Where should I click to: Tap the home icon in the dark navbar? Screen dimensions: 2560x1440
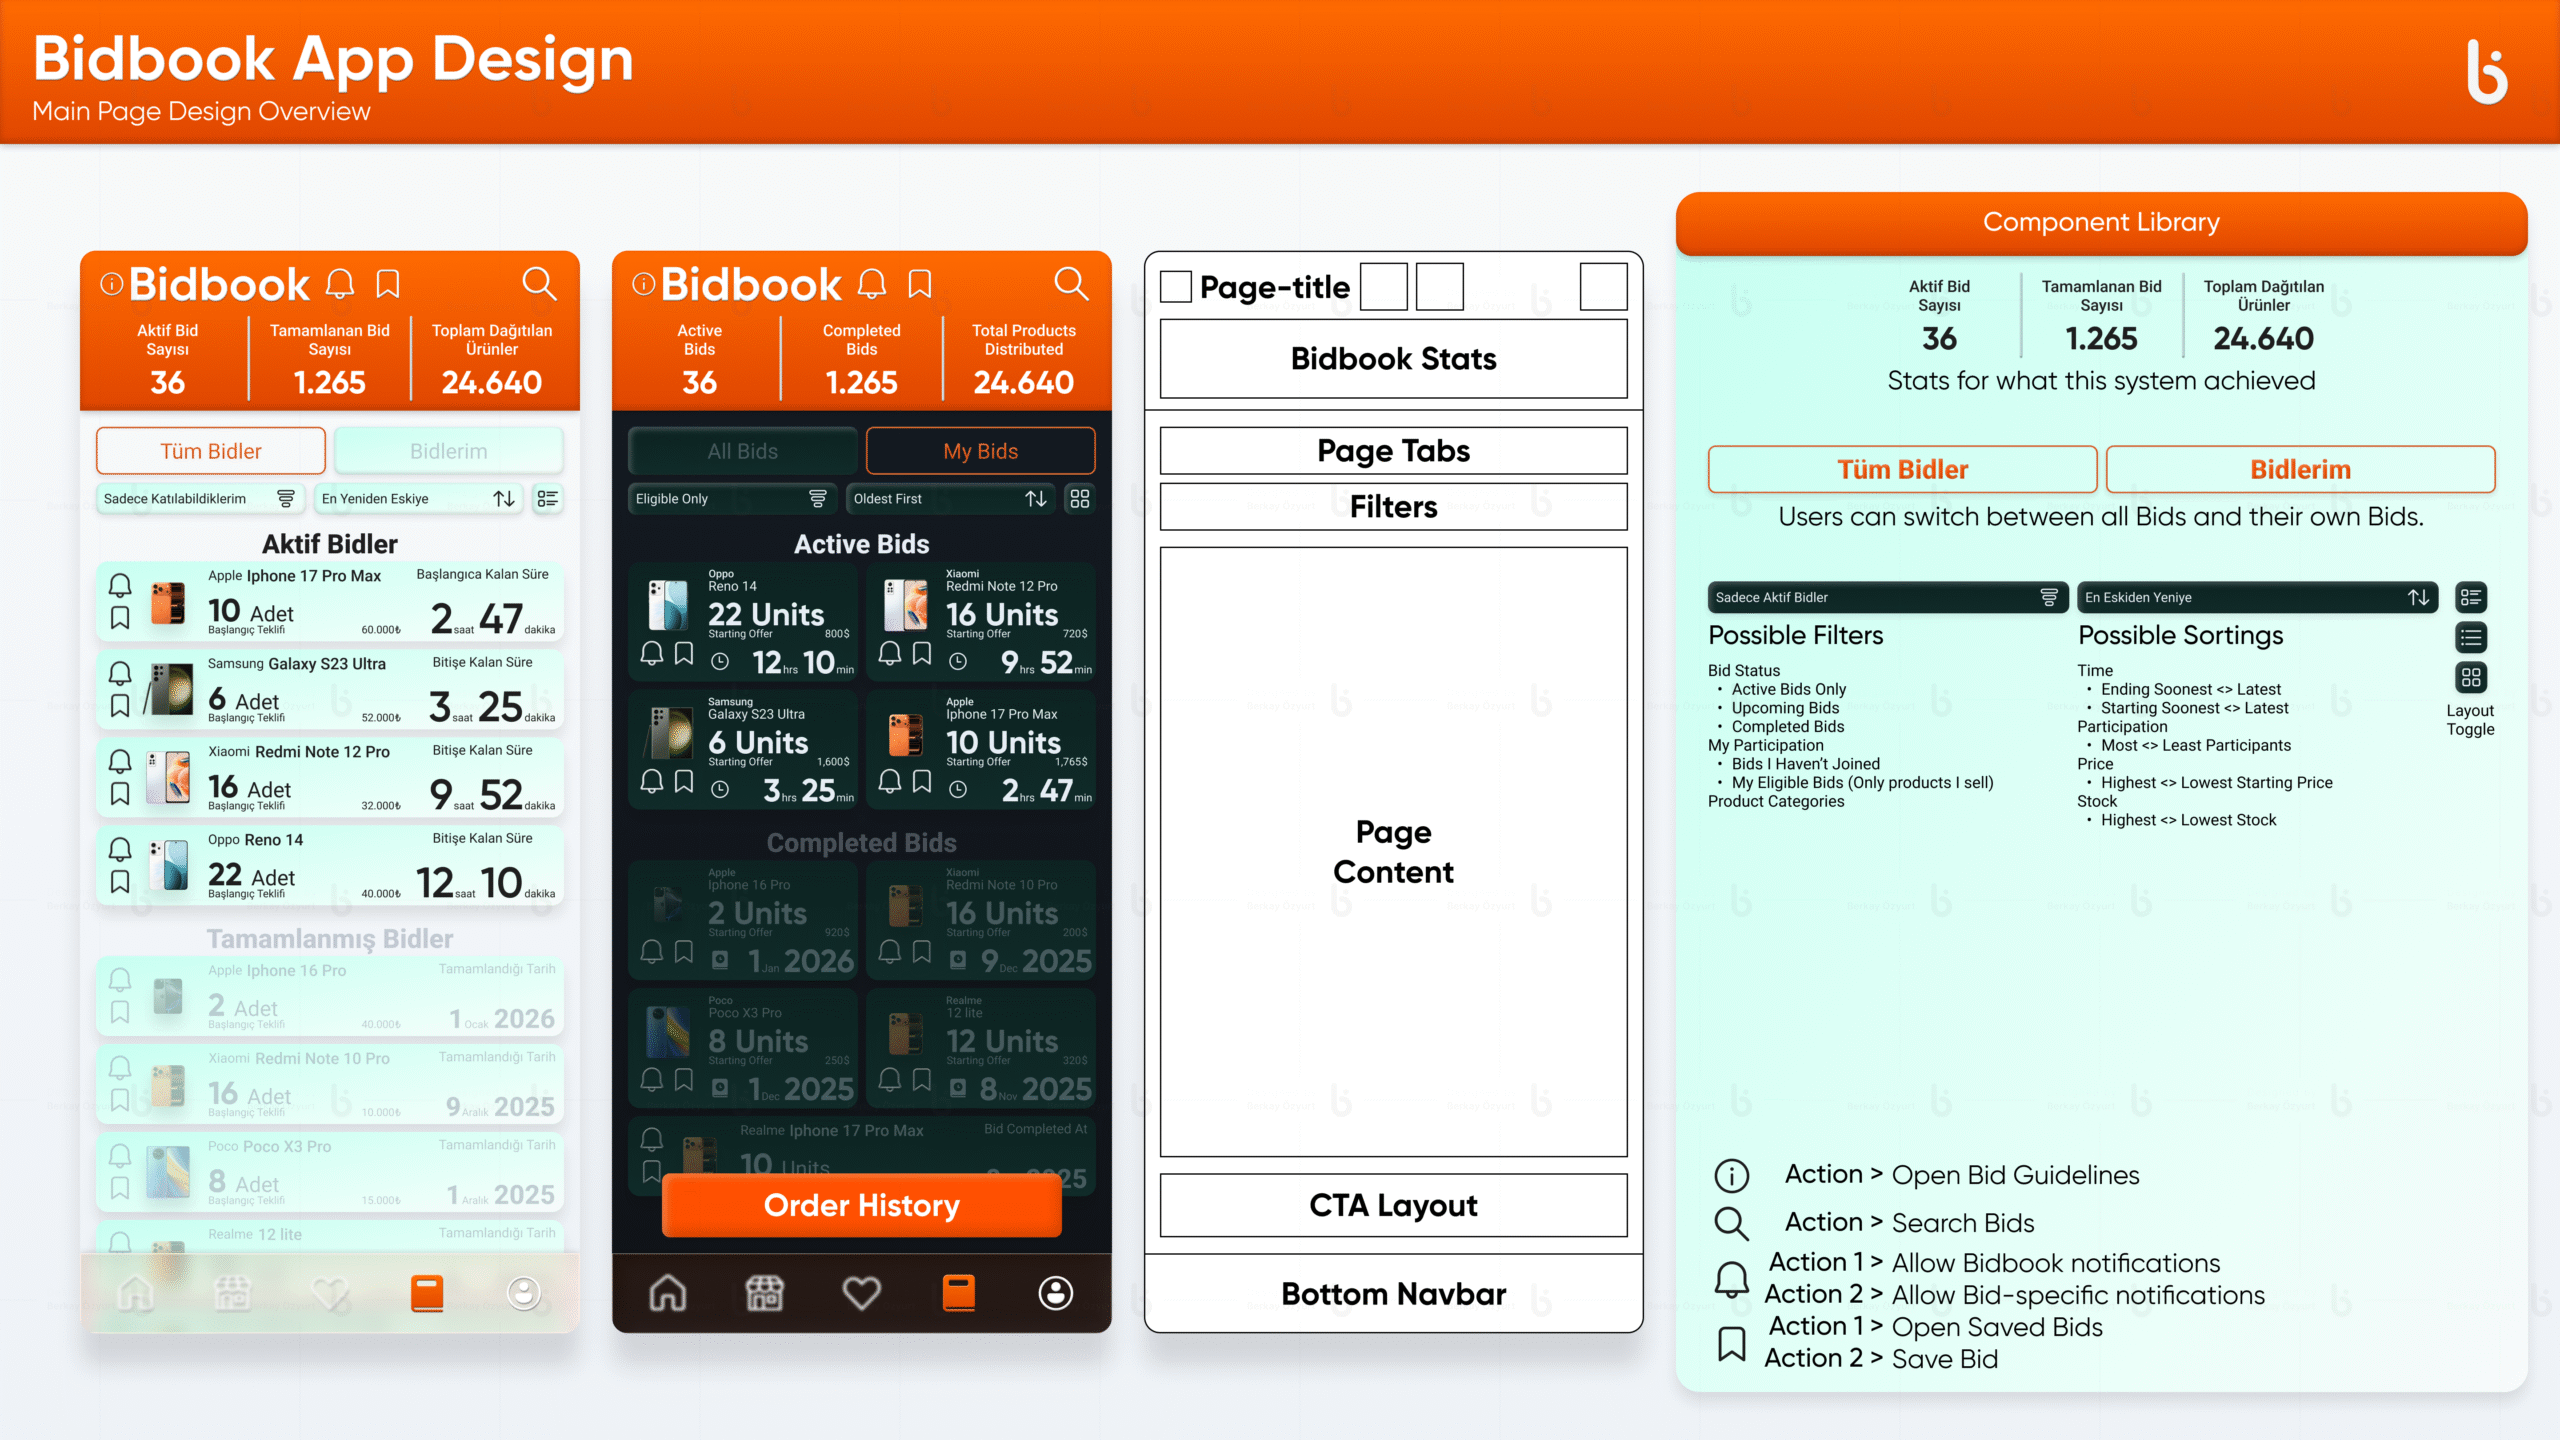pyautogui.click(x=666, y=1292)
